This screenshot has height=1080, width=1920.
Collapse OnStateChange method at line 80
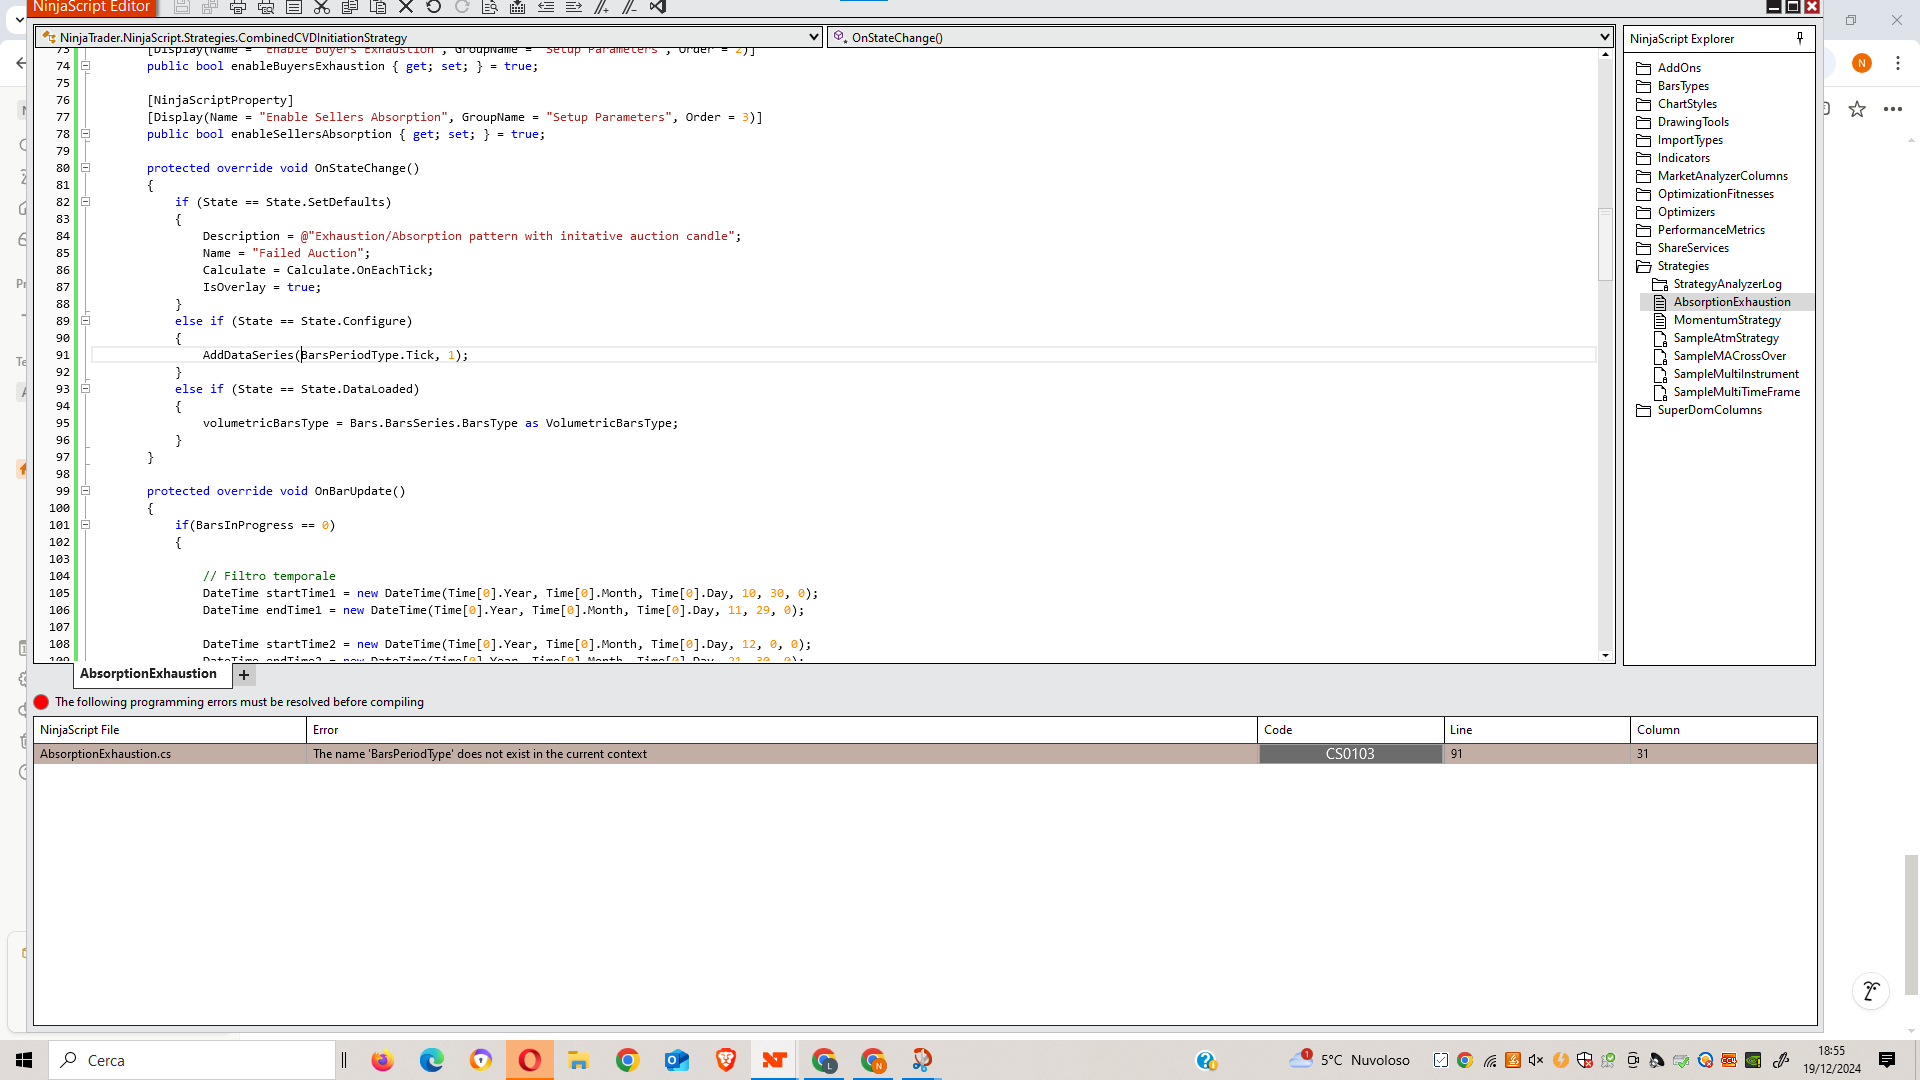click(x=86, y=168)
